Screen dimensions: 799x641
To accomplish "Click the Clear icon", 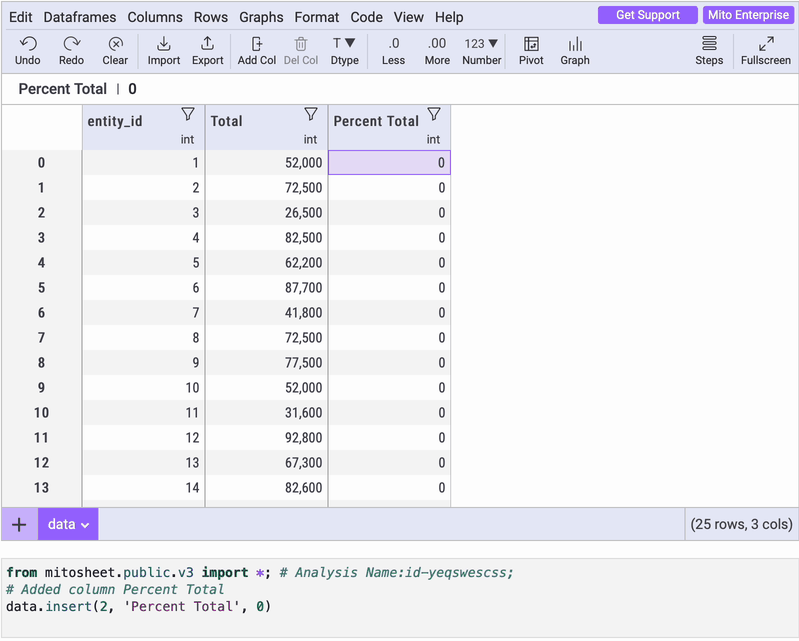I will (x=115, y=44).
